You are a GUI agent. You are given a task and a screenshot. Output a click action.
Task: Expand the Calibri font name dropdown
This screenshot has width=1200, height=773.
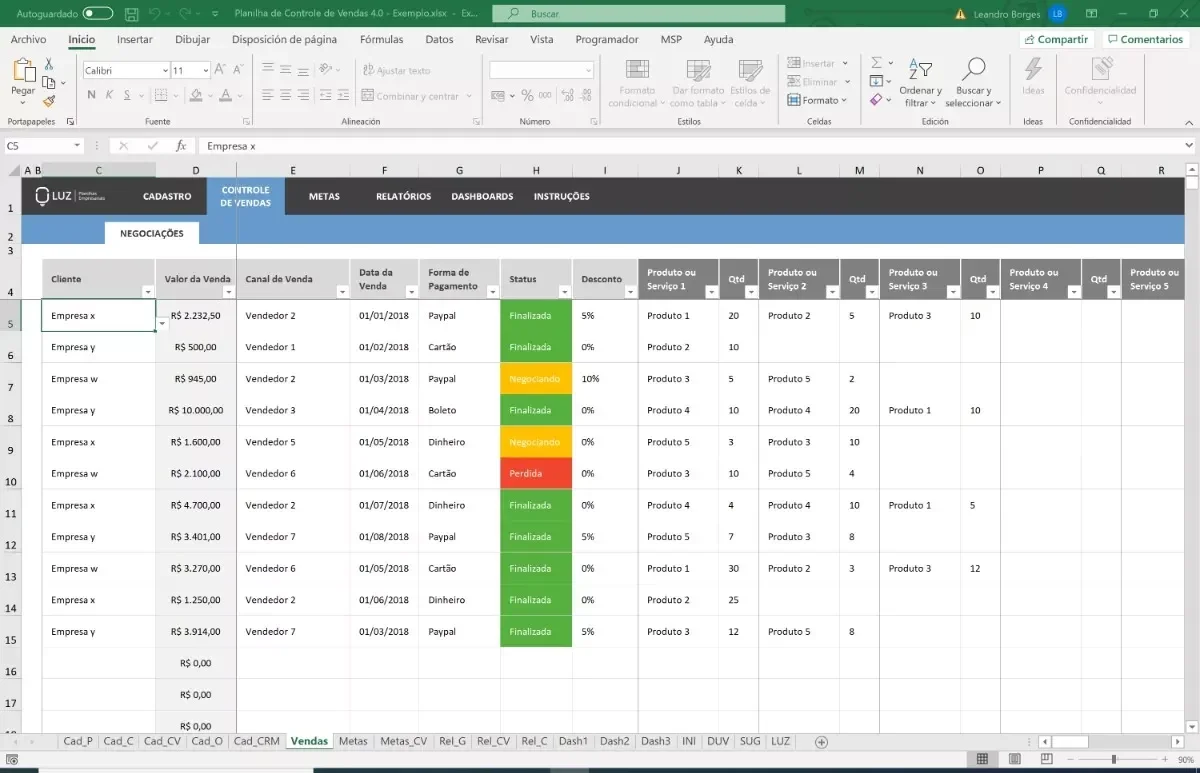pyautogui.click(x=165, y=71)
